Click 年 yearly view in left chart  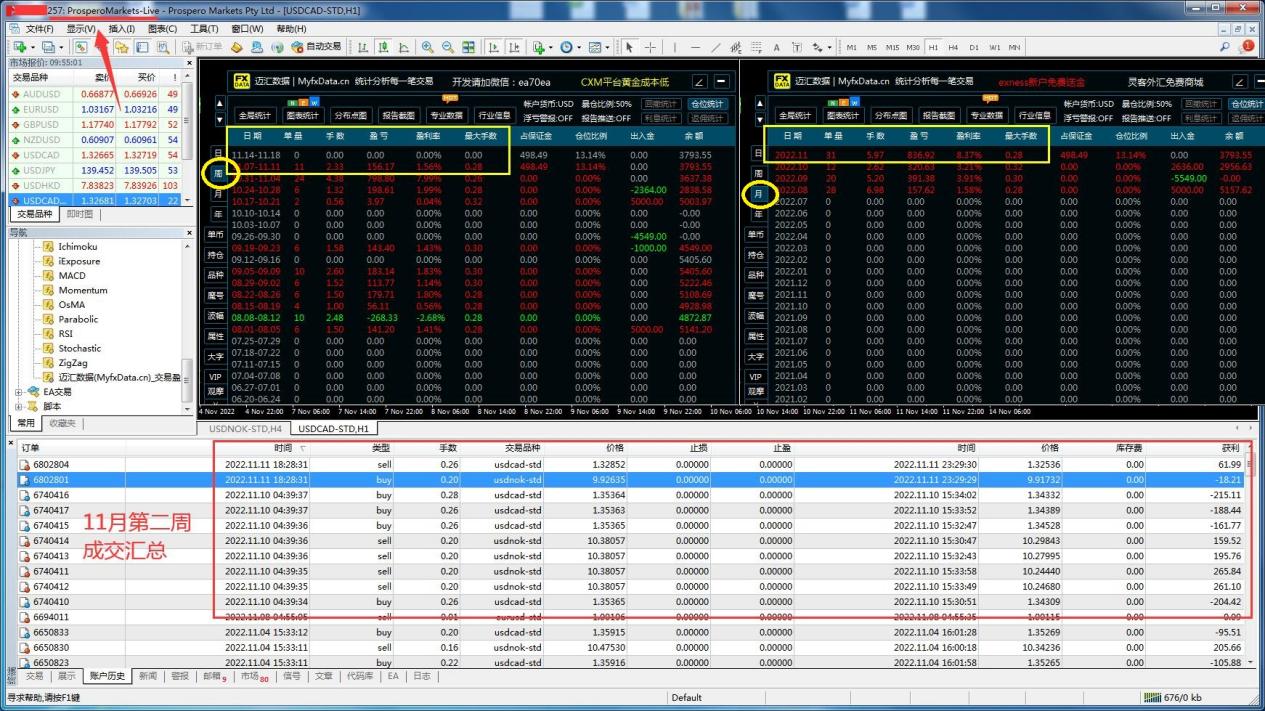217,214
